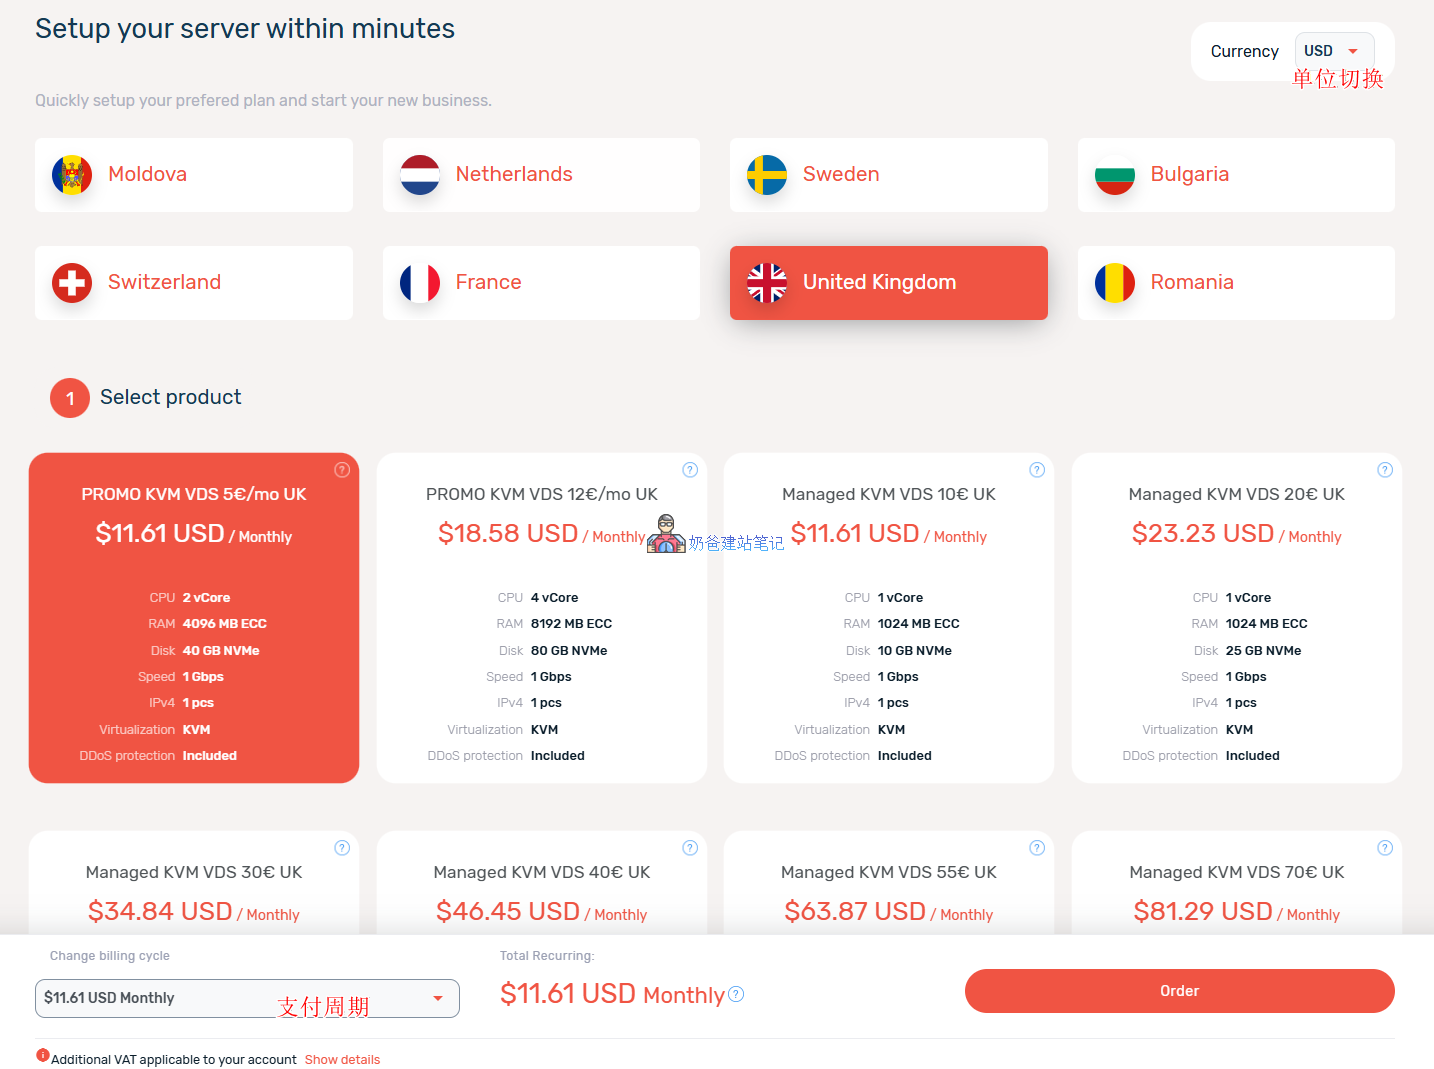Image resolution: width=1434 pixels, height=1069 pixels.
Task: Click help icon next to Total Recurring price
Action: (737, 994)
